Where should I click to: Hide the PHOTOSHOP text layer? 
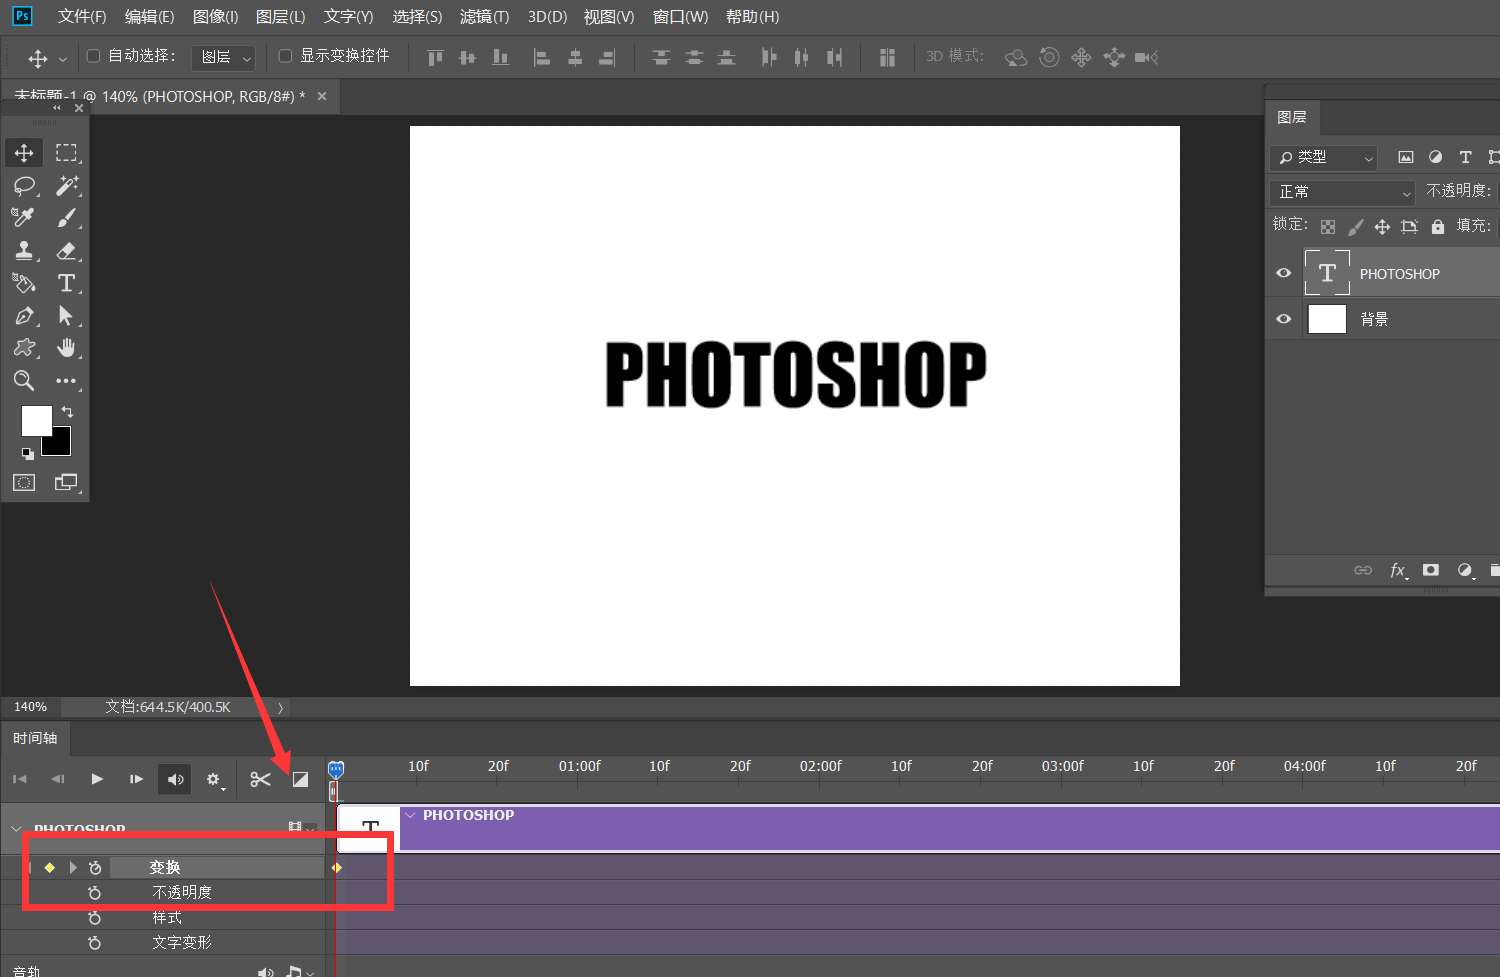(x=1284, y=273)
